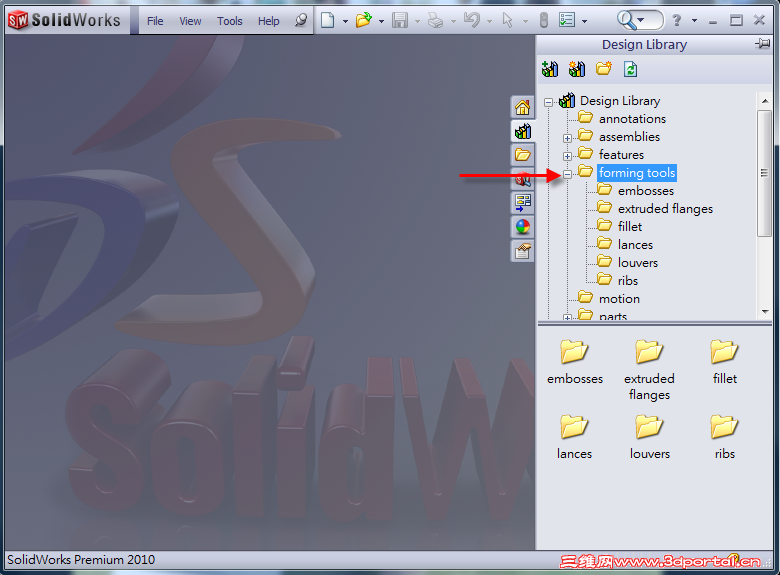The width and height of the screenshot is (780, 575).
Task: Expand the parts folder node
Action: pos(567,317)
